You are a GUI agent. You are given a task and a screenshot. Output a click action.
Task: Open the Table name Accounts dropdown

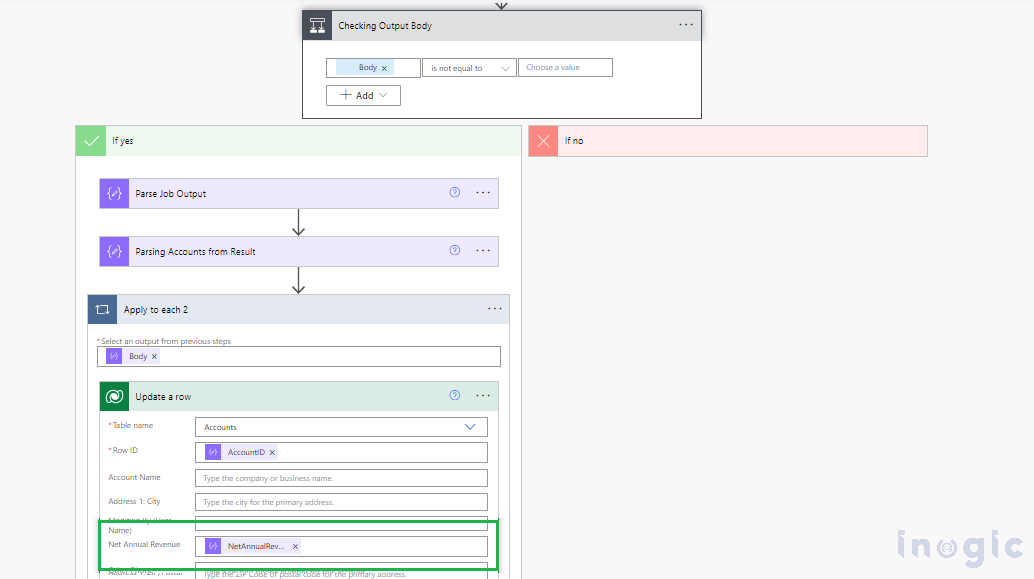coord(341,427)
